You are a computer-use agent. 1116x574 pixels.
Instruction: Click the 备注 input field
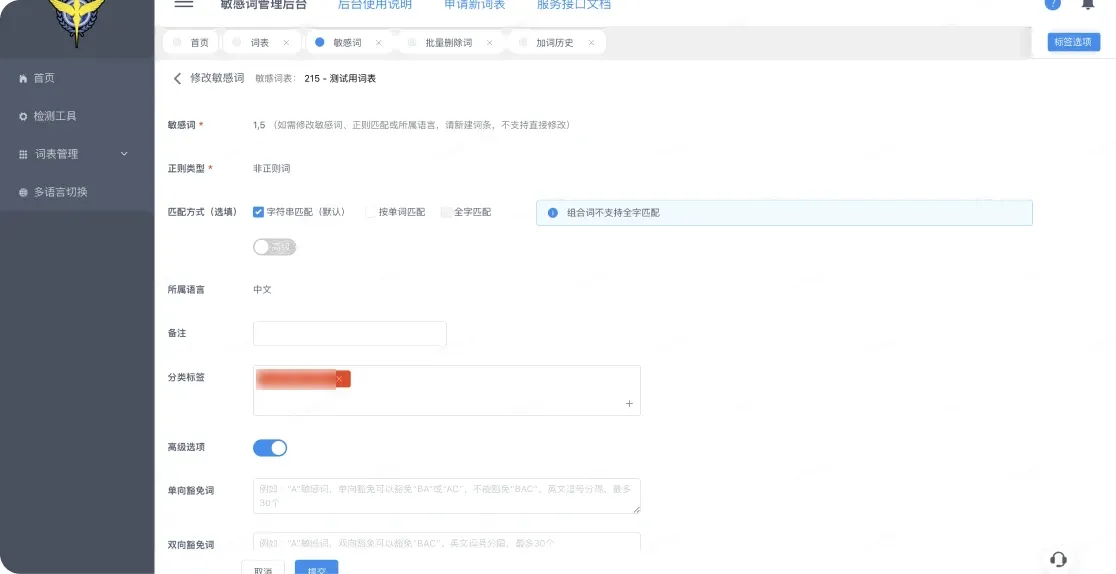click(349, 334)
